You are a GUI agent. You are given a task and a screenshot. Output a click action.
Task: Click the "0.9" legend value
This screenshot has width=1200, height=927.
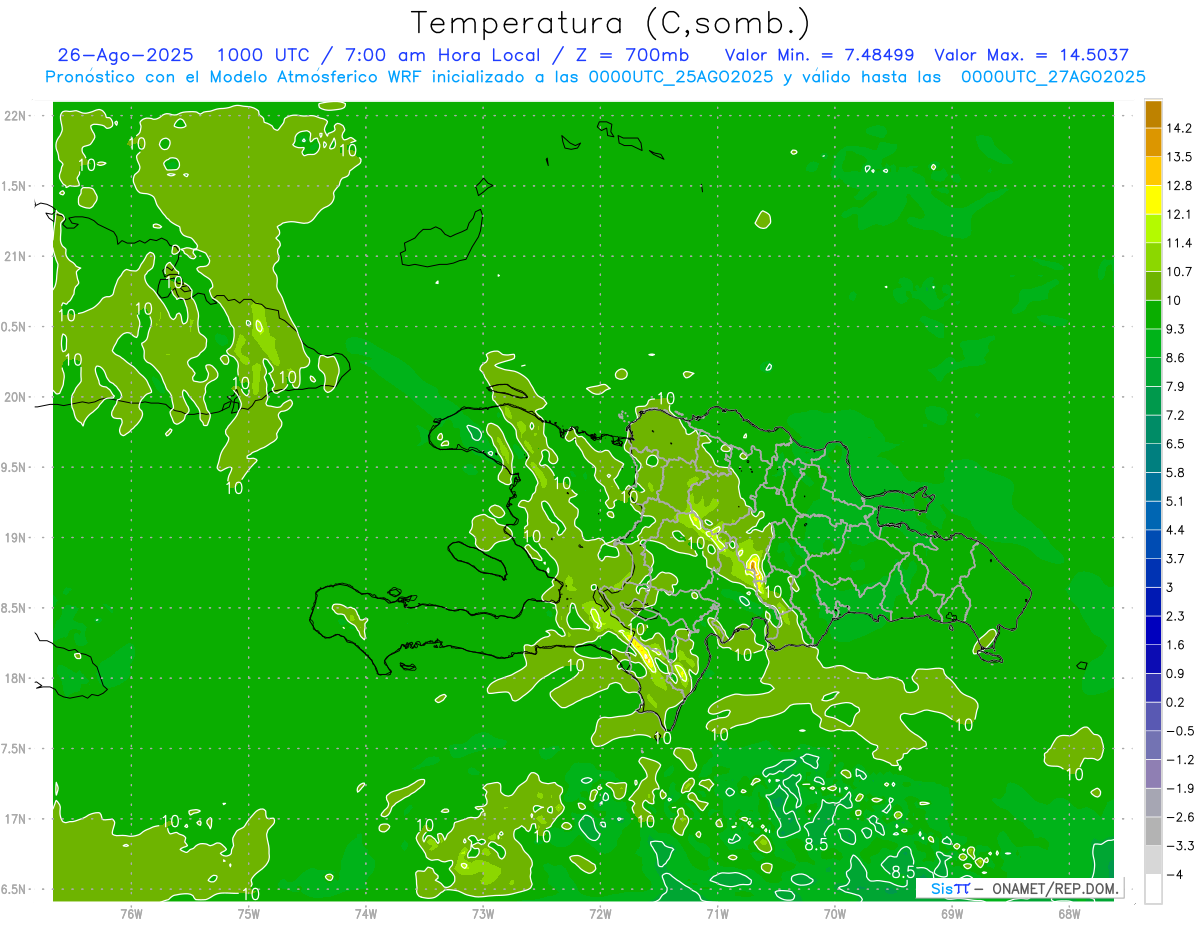tap(1175, 674)
